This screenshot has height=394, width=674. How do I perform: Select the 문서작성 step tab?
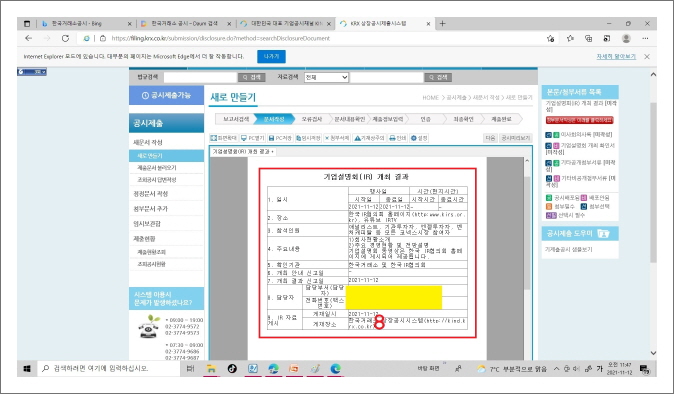[274, 119]
